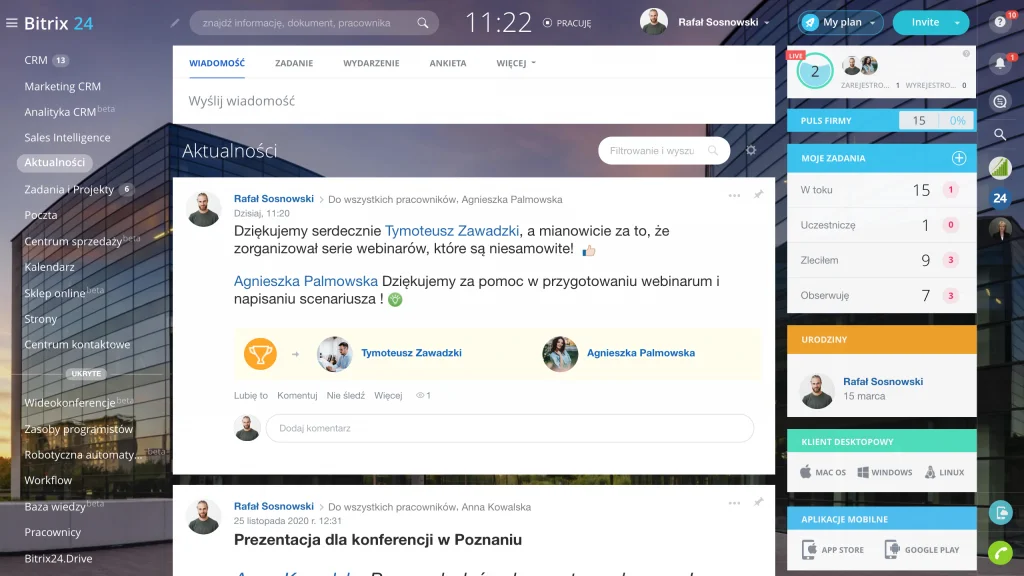Click the My plan button
This screenshot has width=1024, height=576.
click(x=840, y=22)
